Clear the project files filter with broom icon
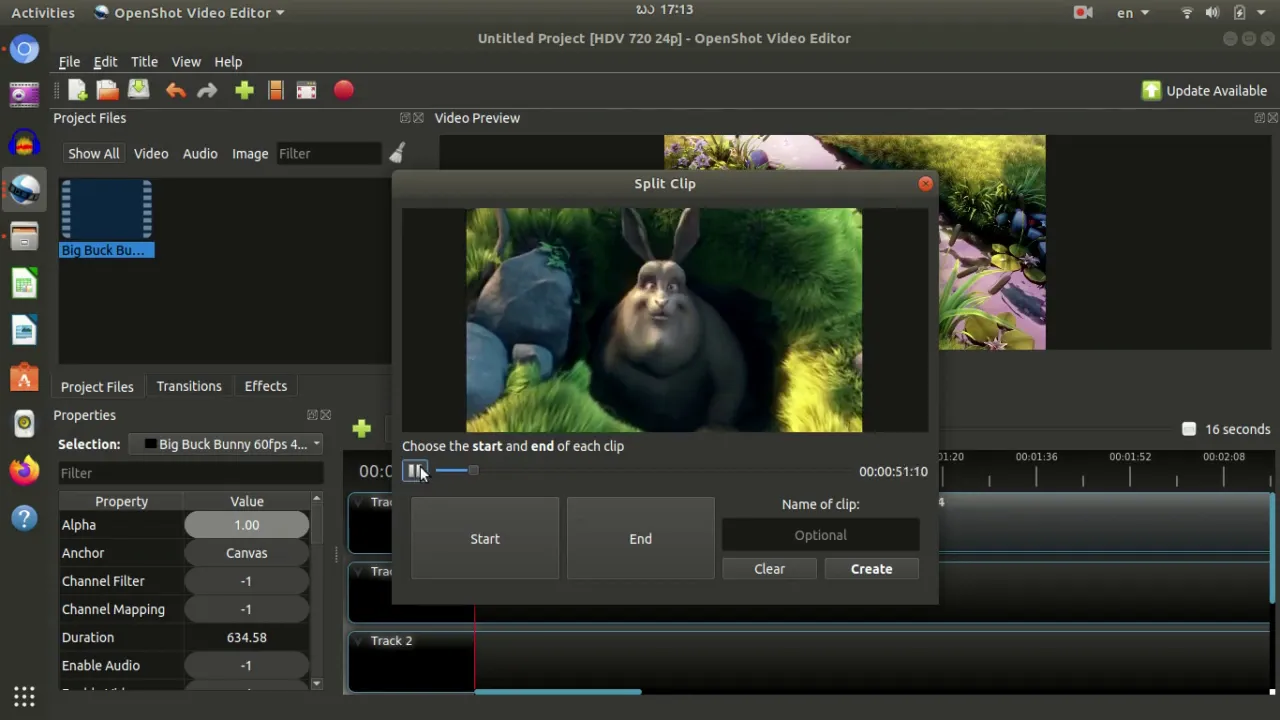The image size is (1280, 720). [397, 153]
